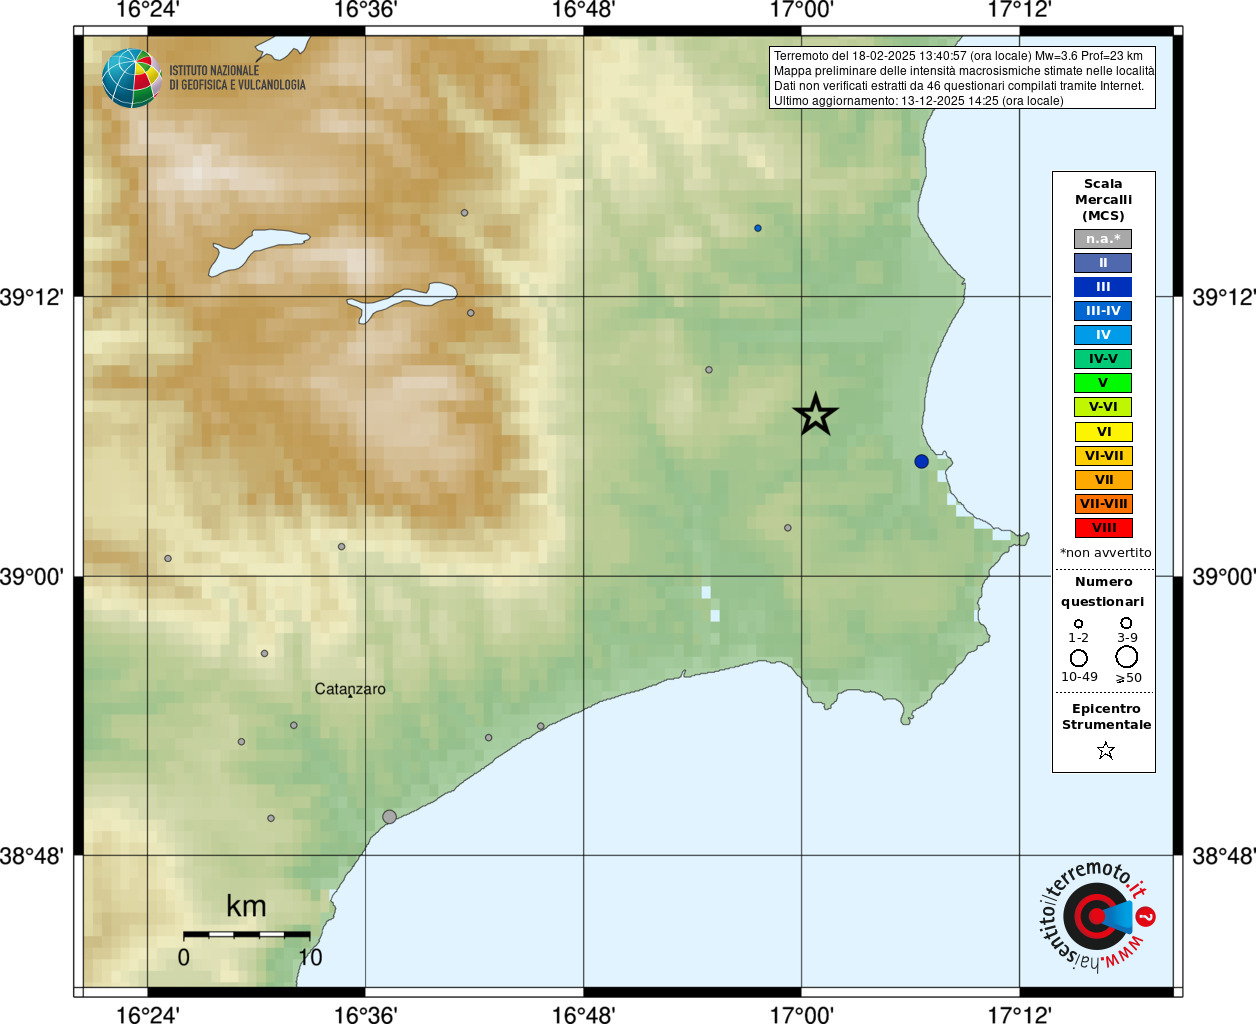Click the III-IV intensity legend swatch
This screenshot has width=1256, height=1024.
pyautogui.click(x=1103, y=311)
